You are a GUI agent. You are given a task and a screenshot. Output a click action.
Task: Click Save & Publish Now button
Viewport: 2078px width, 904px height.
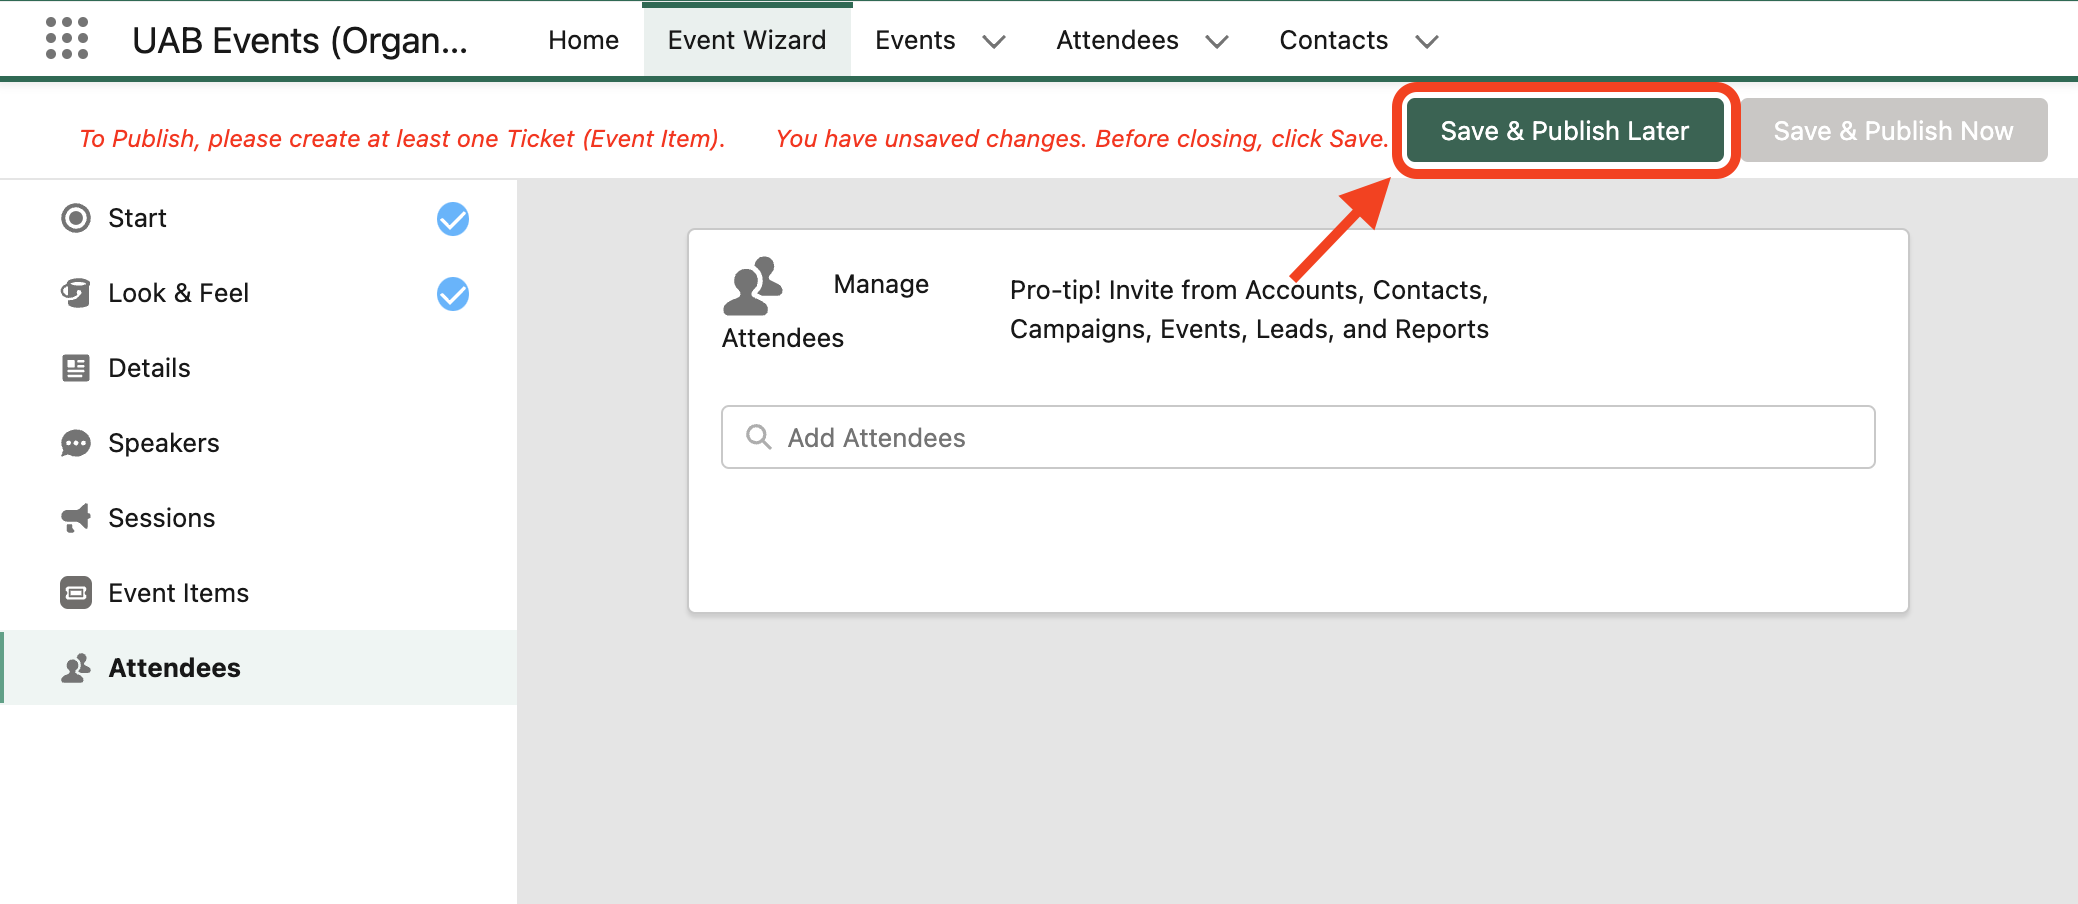point(1894,131)
